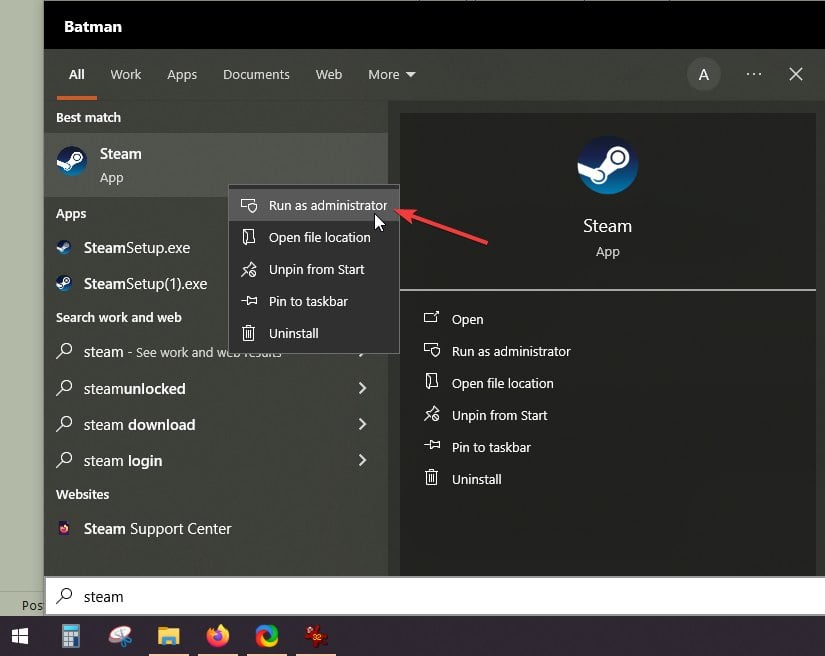Choose Open file location in the context menu
Viewport: 825px width, 656px height.
pyautogui.click(x=314, y=237)
